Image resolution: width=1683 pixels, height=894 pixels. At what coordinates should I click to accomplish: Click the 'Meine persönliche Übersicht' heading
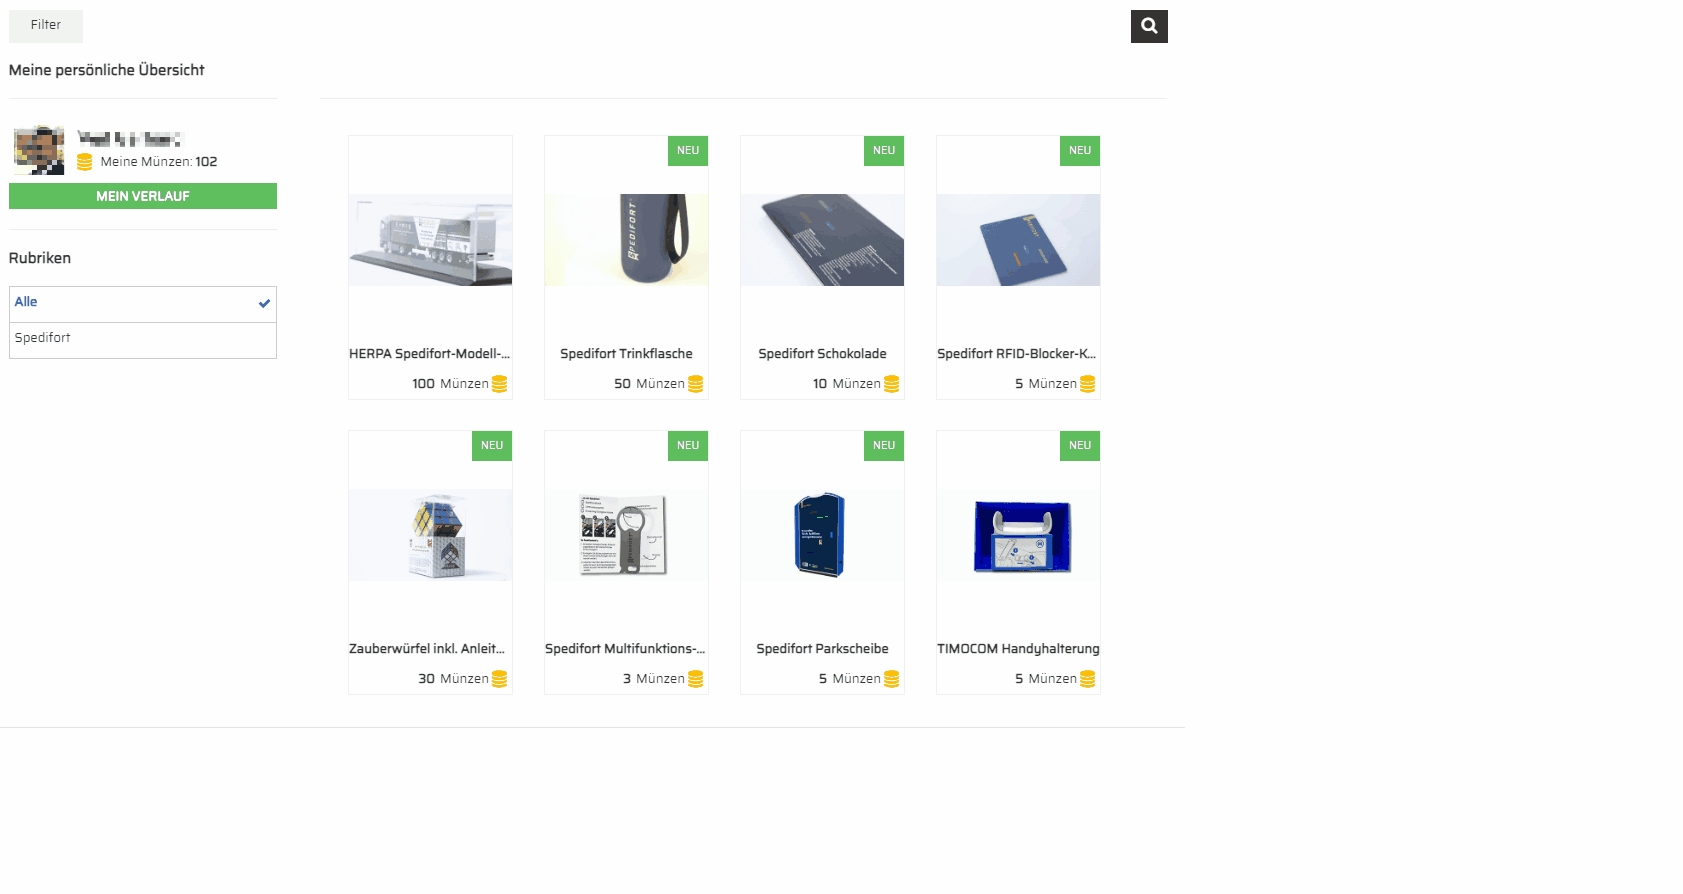[107, 70]
